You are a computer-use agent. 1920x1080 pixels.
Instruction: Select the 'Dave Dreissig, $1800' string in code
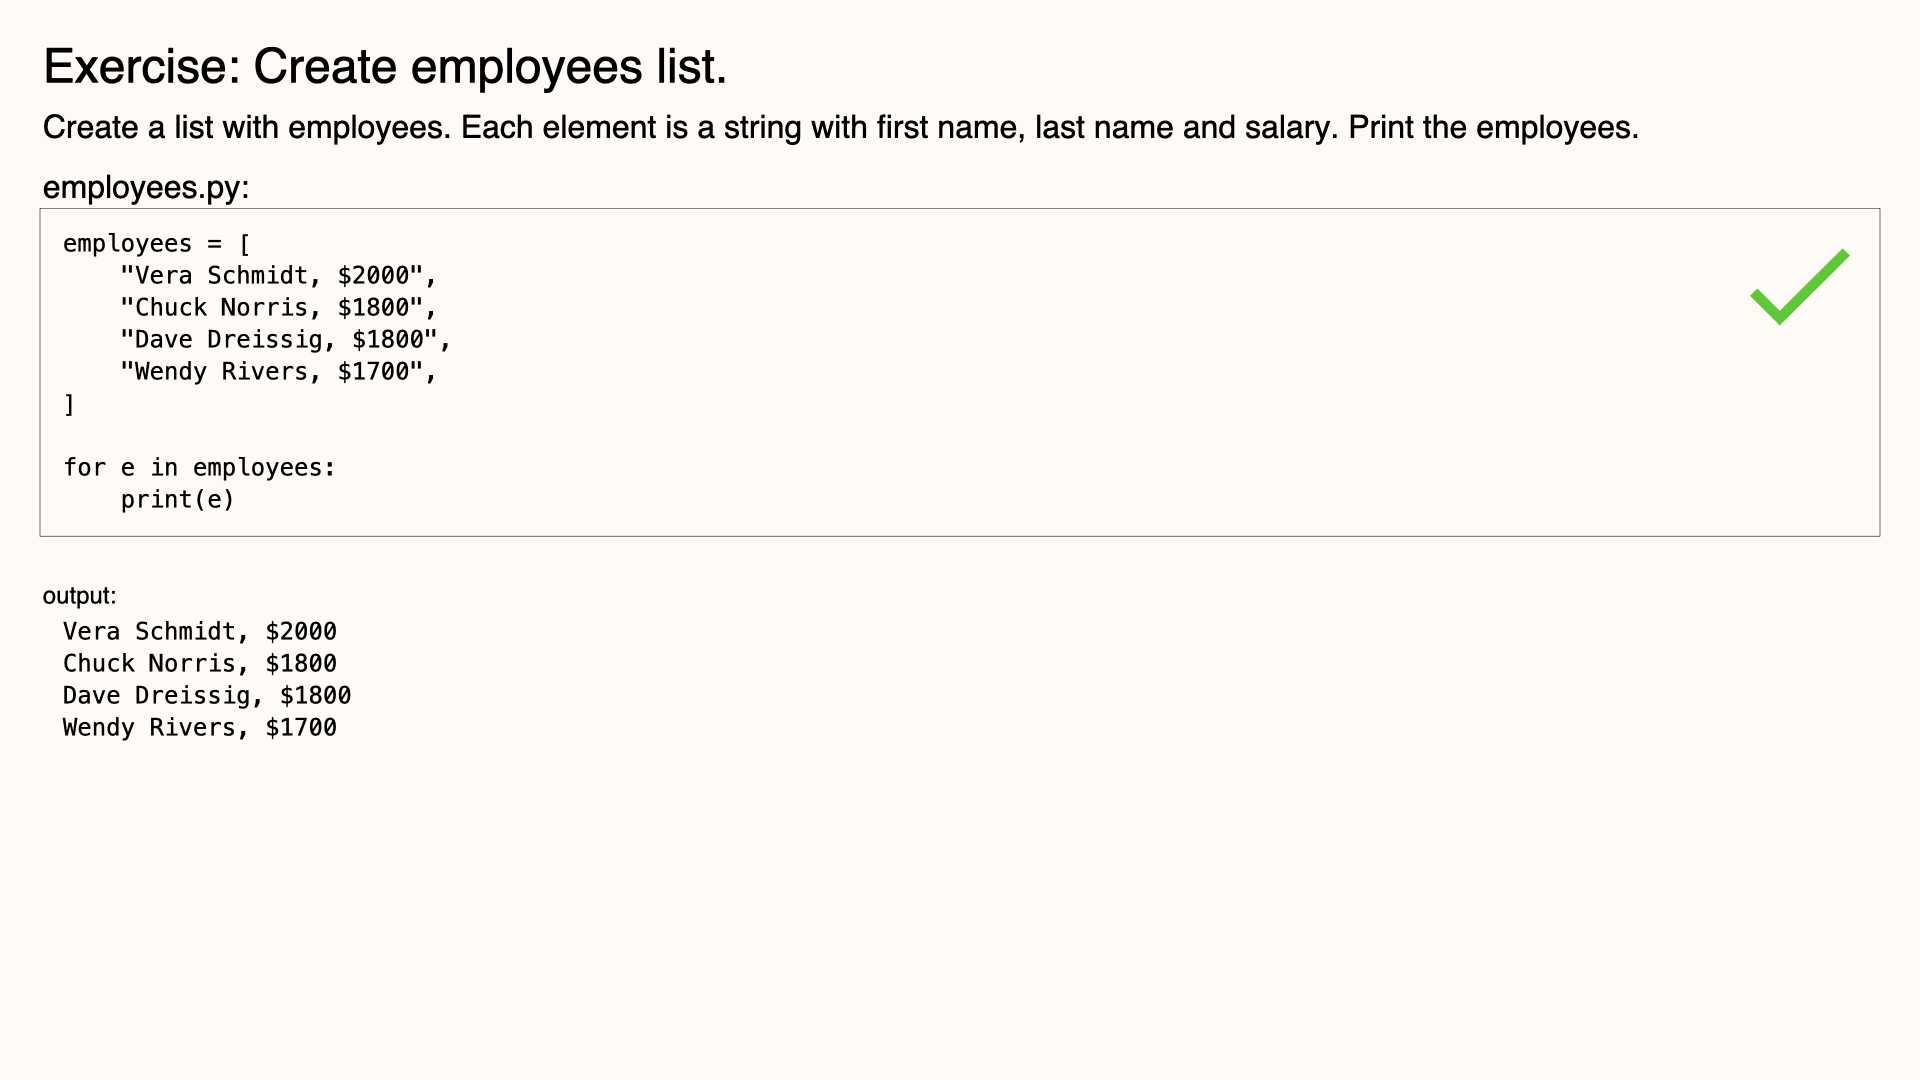pos(279,340)
